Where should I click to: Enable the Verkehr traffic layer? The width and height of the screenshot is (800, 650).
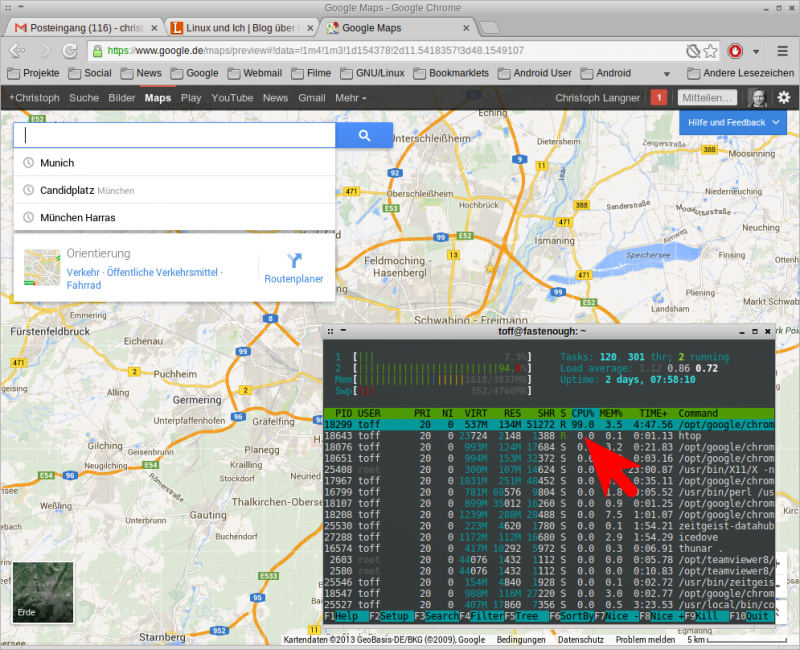(x=83, y=272)
